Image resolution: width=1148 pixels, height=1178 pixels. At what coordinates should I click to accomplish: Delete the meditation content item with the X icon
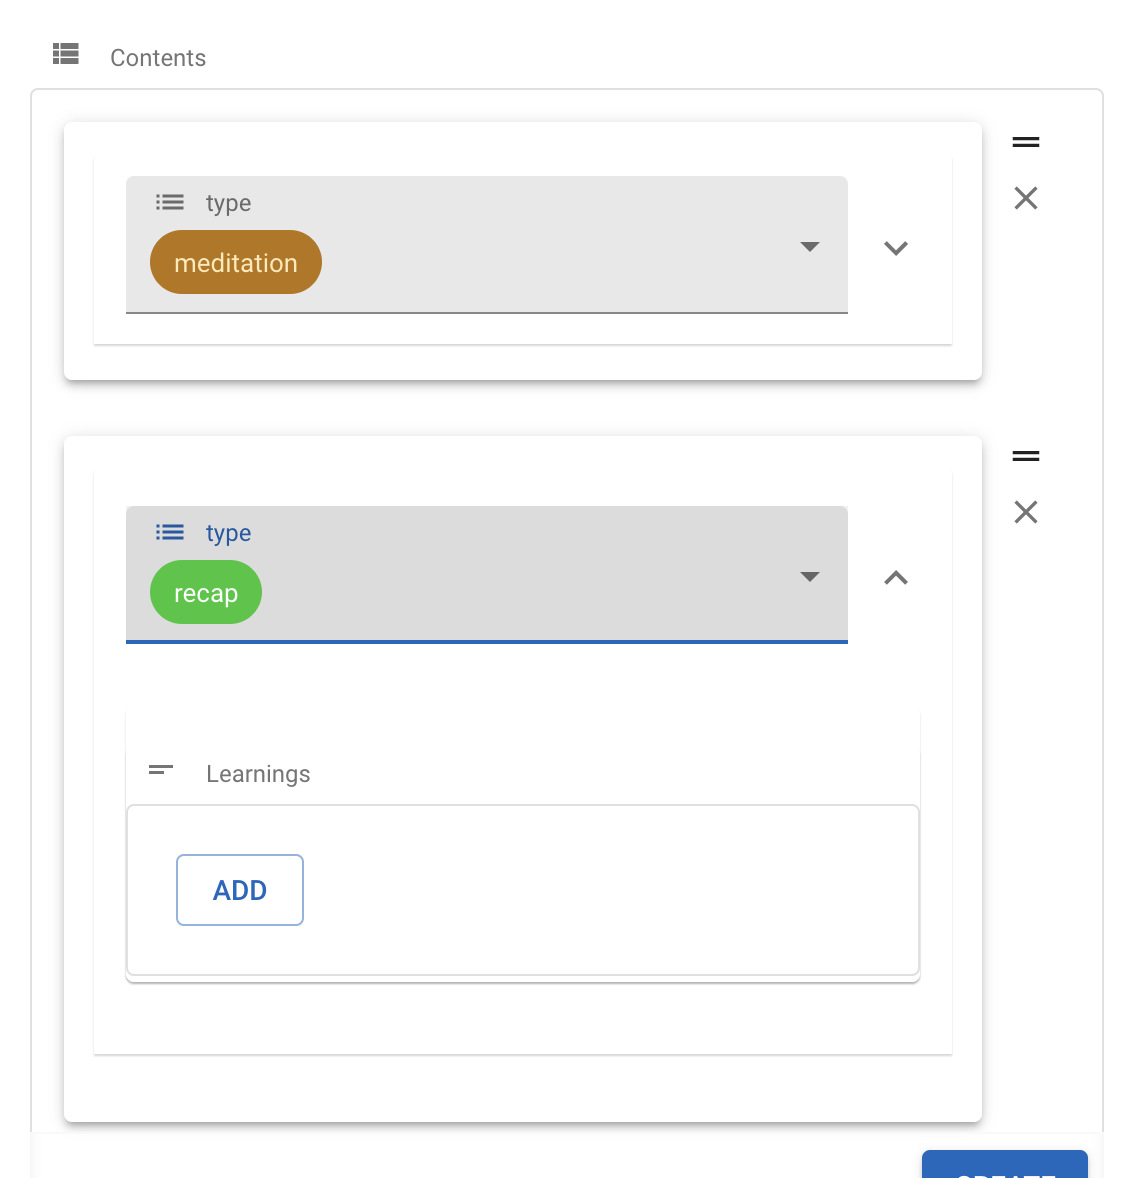click(x=1025, y=198)
